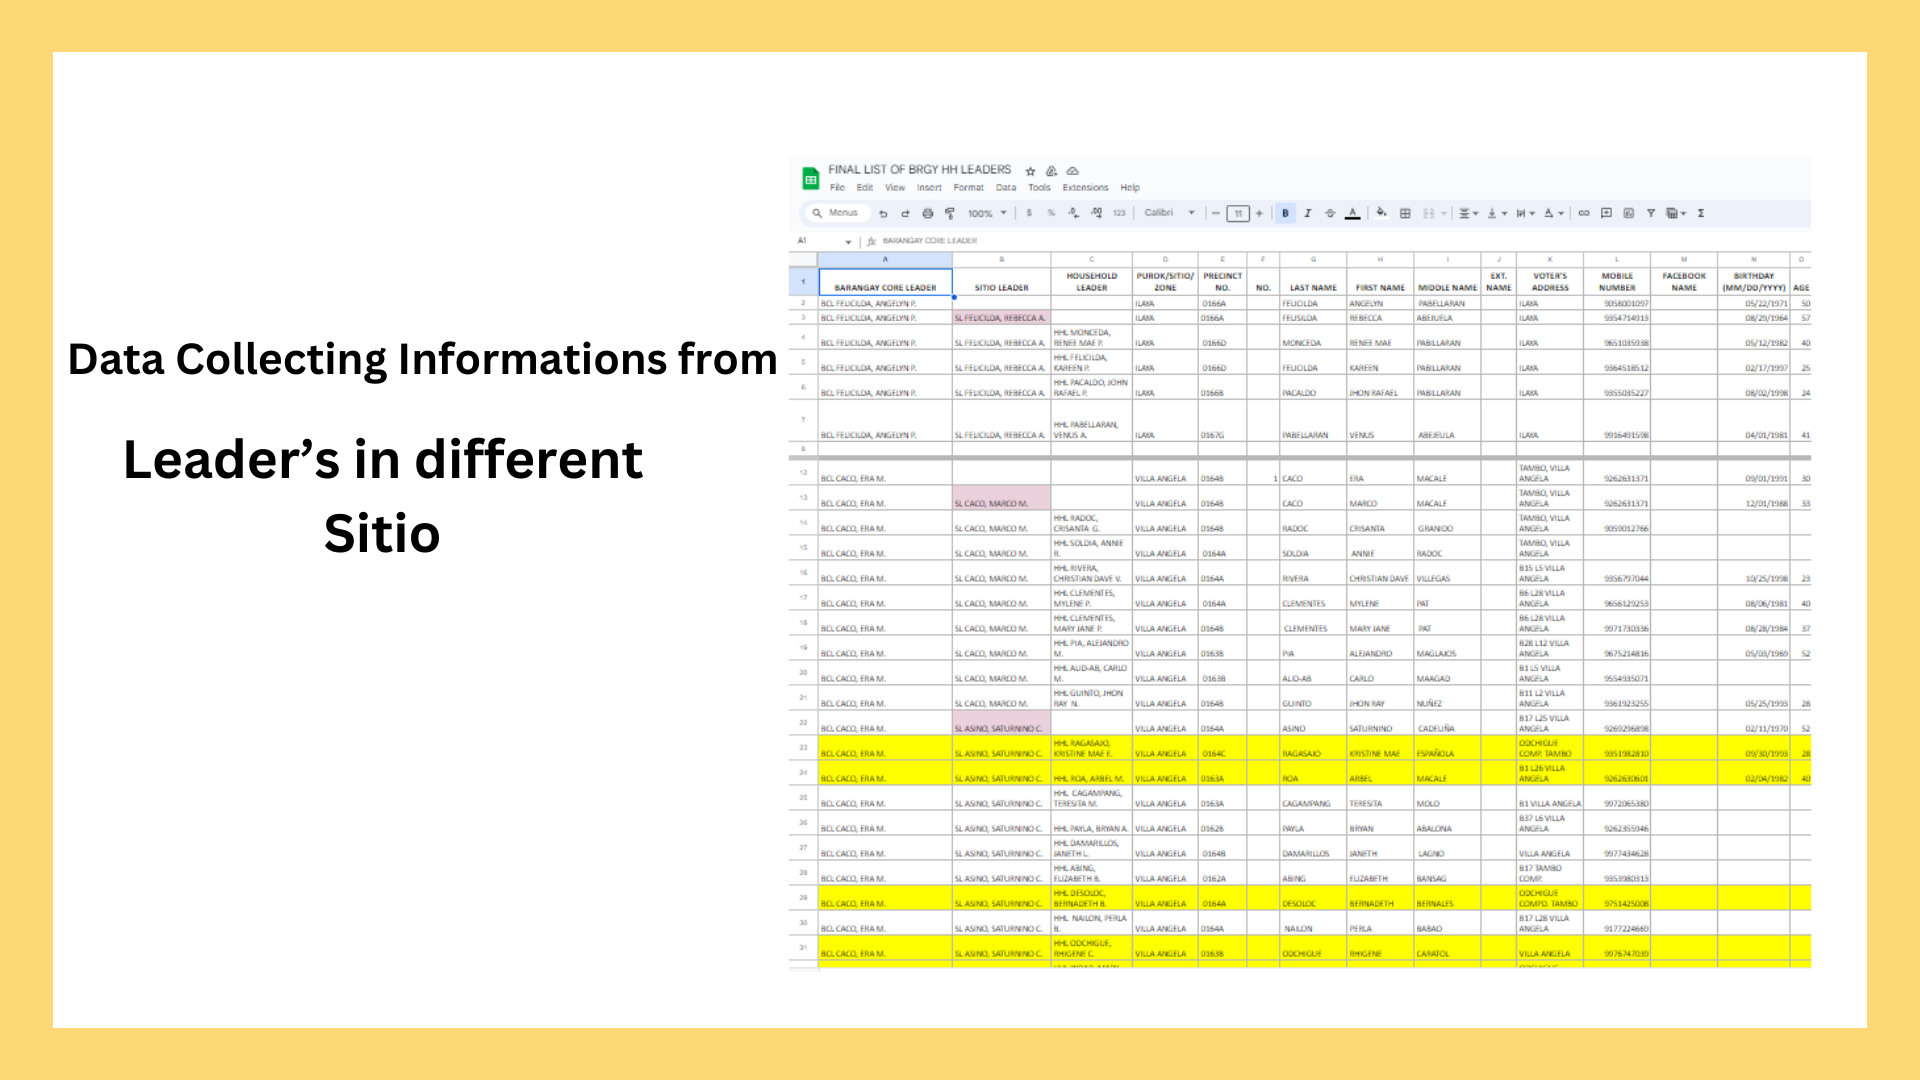Open the Extensions menu
Viewport: 1920px width, 1080px height.
[x=1084, y=188]
